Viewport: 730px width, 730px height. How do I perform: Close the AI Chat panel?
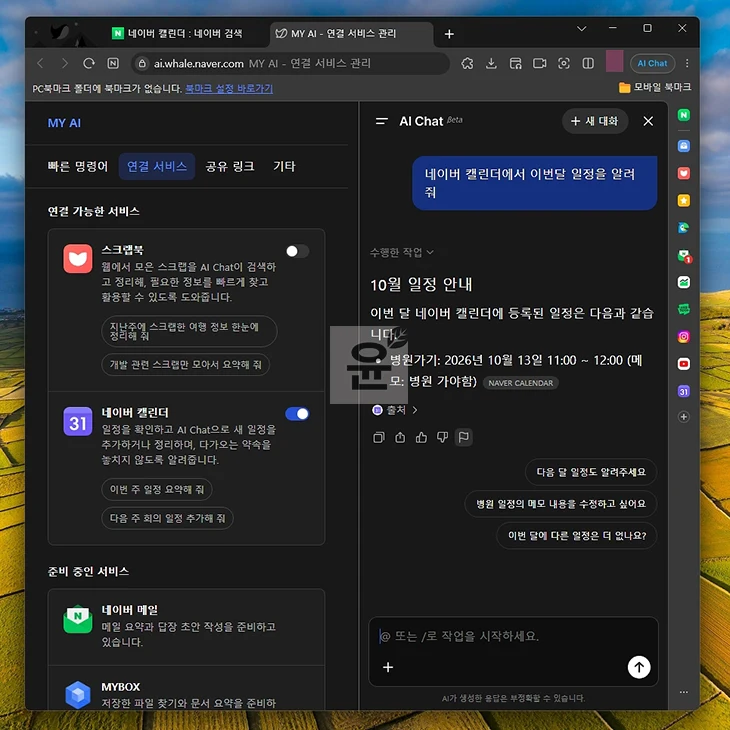coord(648,121)
